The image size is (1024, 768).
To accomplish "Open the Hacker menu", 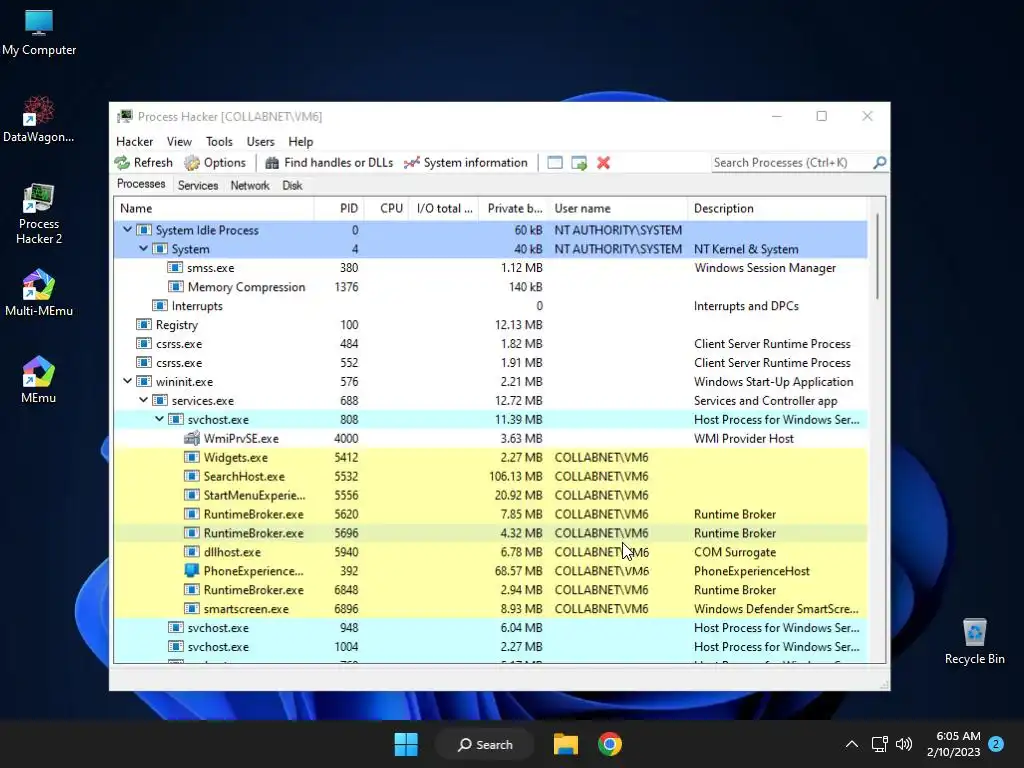I will [135, 142].
